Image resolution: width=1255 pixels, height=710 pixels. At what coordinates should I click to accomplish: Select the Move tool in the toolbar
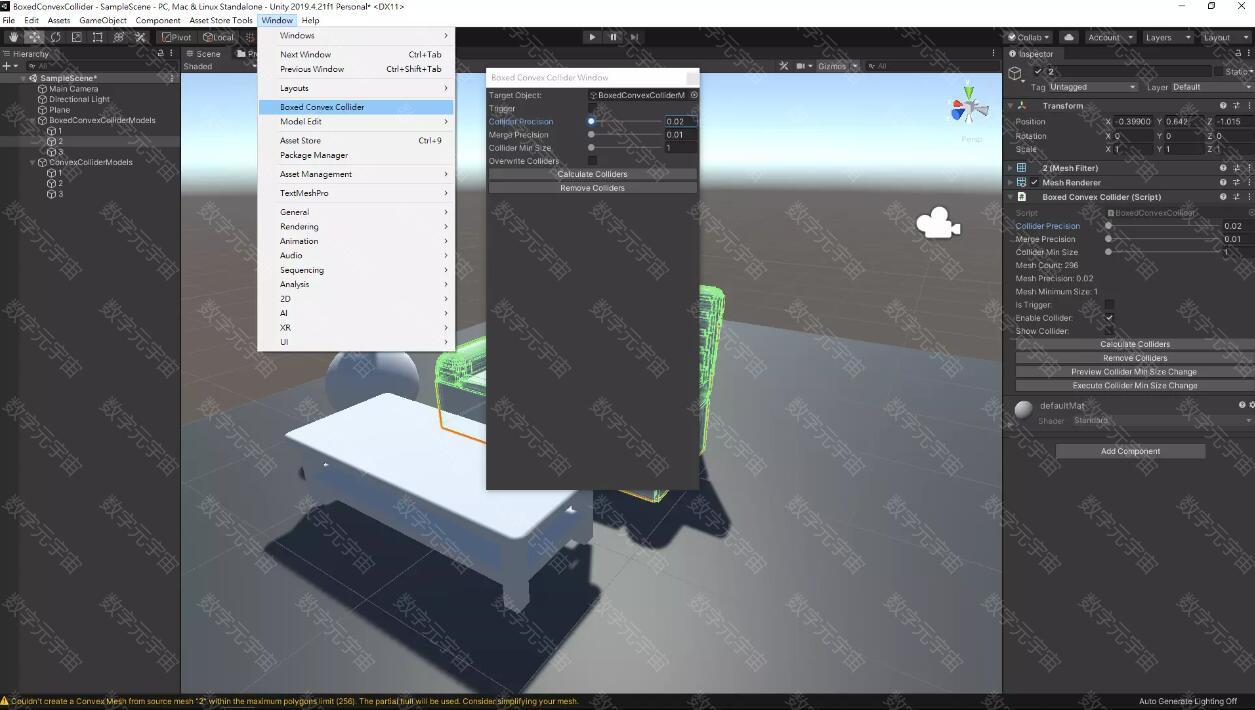(35, 37)
